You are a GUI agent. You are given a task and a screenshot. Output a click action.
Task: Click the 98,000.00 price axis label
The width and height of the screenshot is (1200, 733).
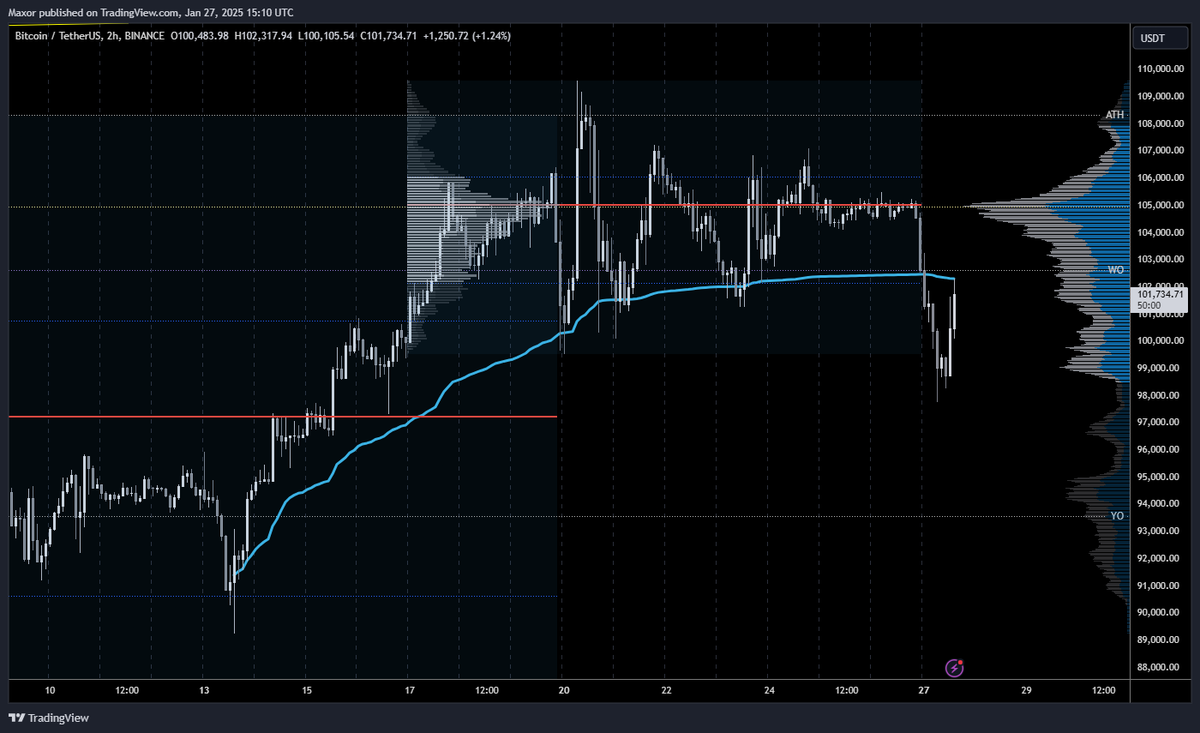pos(1160,396)
